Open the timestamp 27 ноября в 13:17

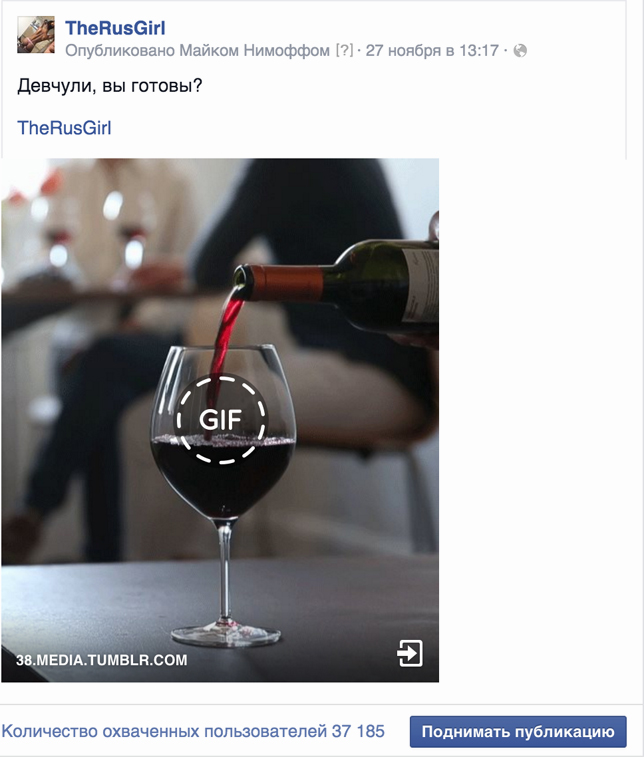point(432,51)
